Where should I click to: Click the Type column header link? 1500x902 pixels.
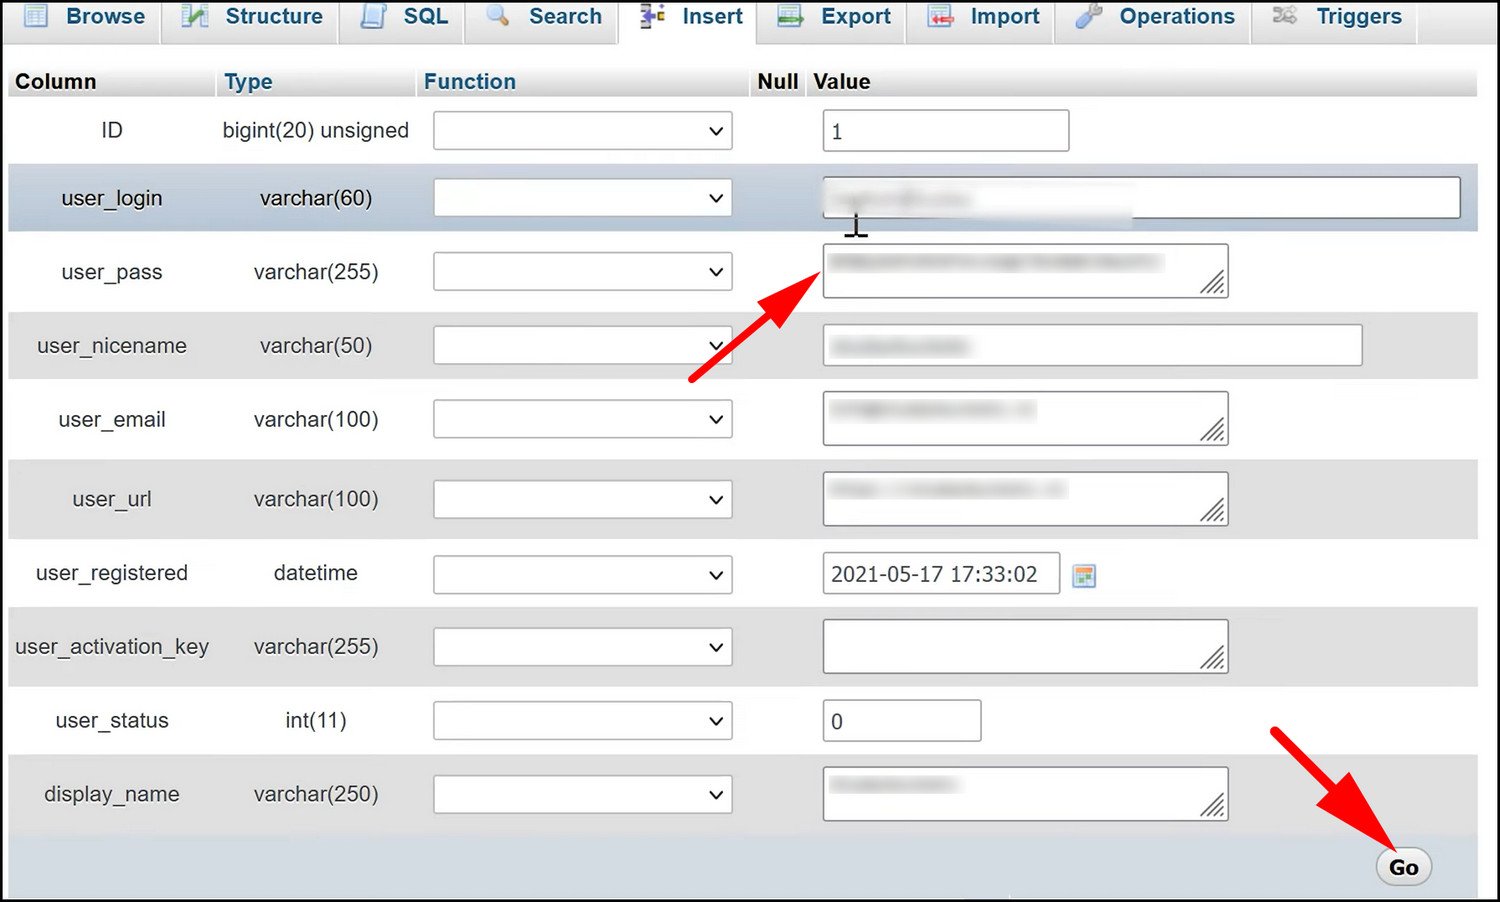point(248,82)
